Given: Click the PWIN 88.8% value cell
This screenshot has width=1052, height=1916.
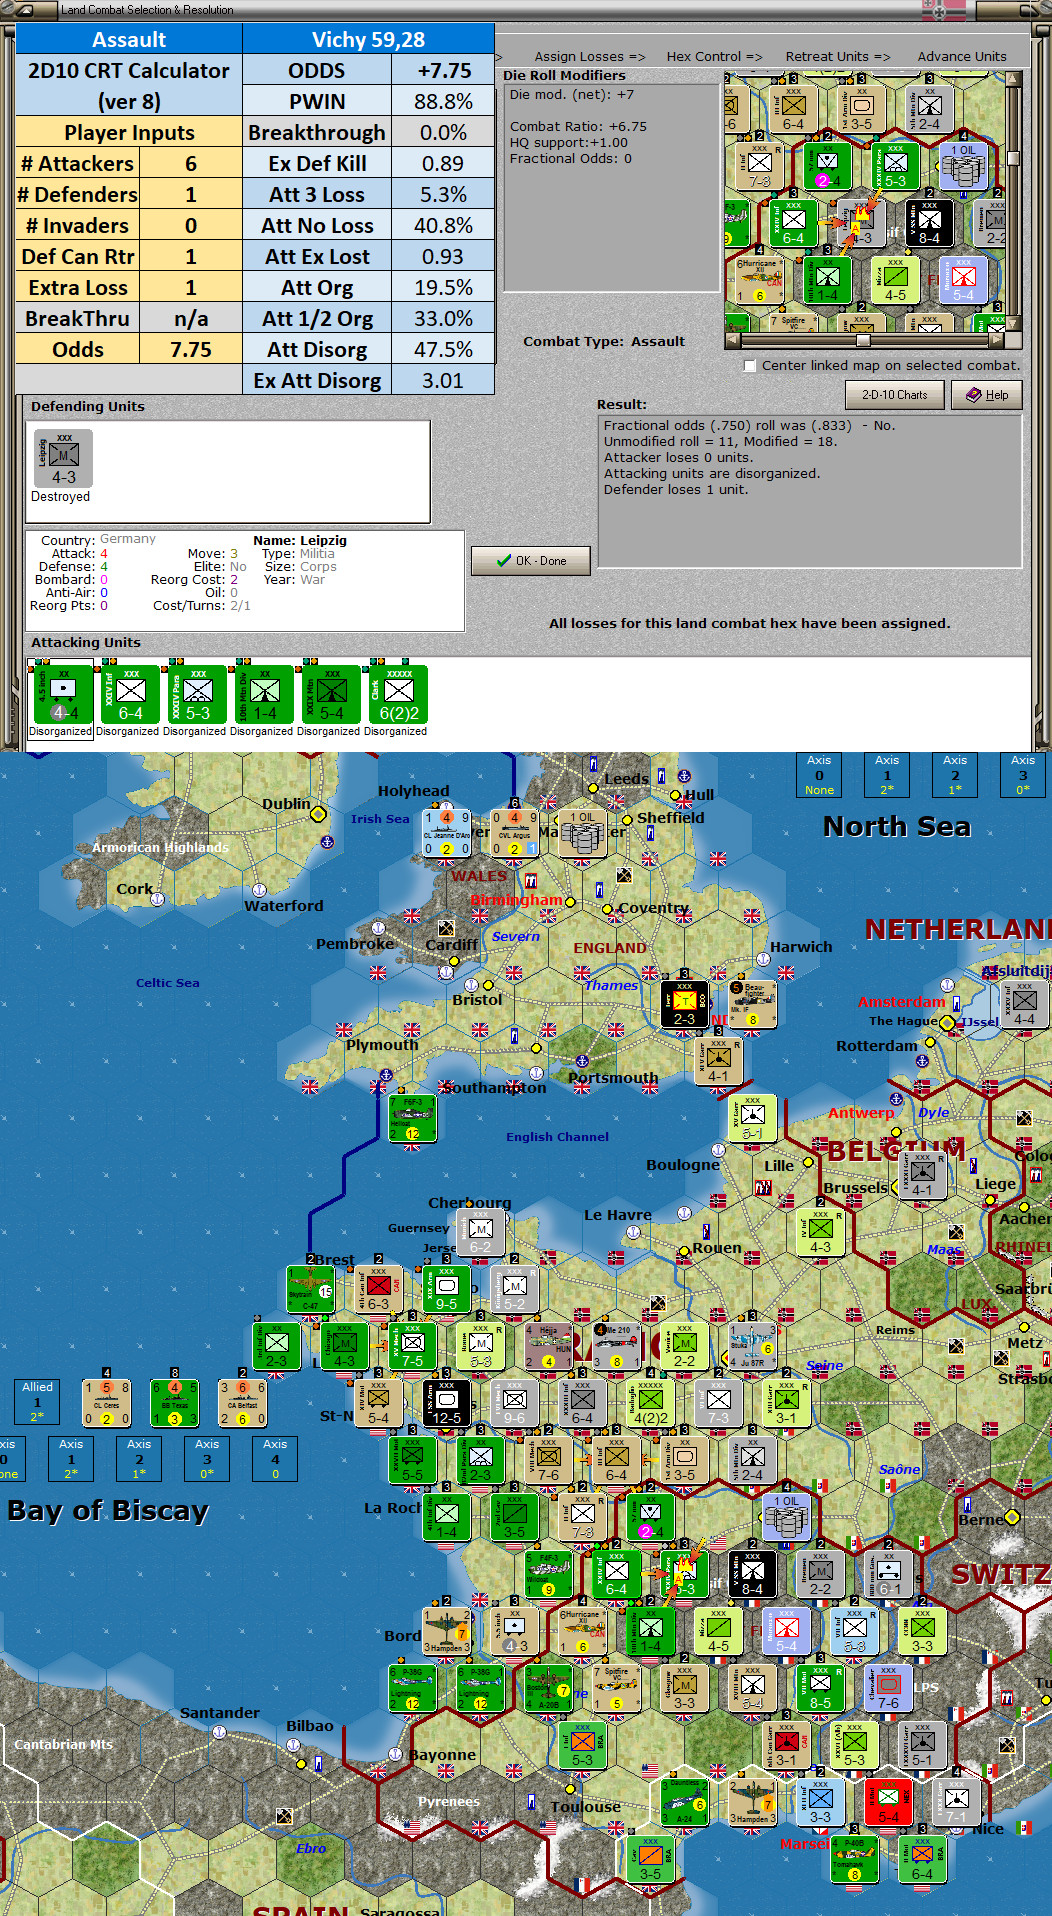Looking at the screenshot, I should coord(443,101).
